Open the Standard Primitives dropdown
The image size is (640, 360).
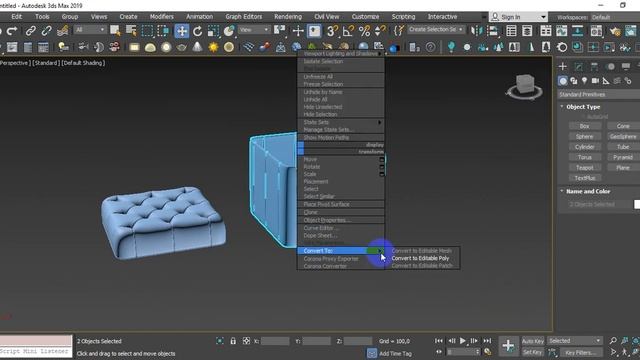coord(599,94)
